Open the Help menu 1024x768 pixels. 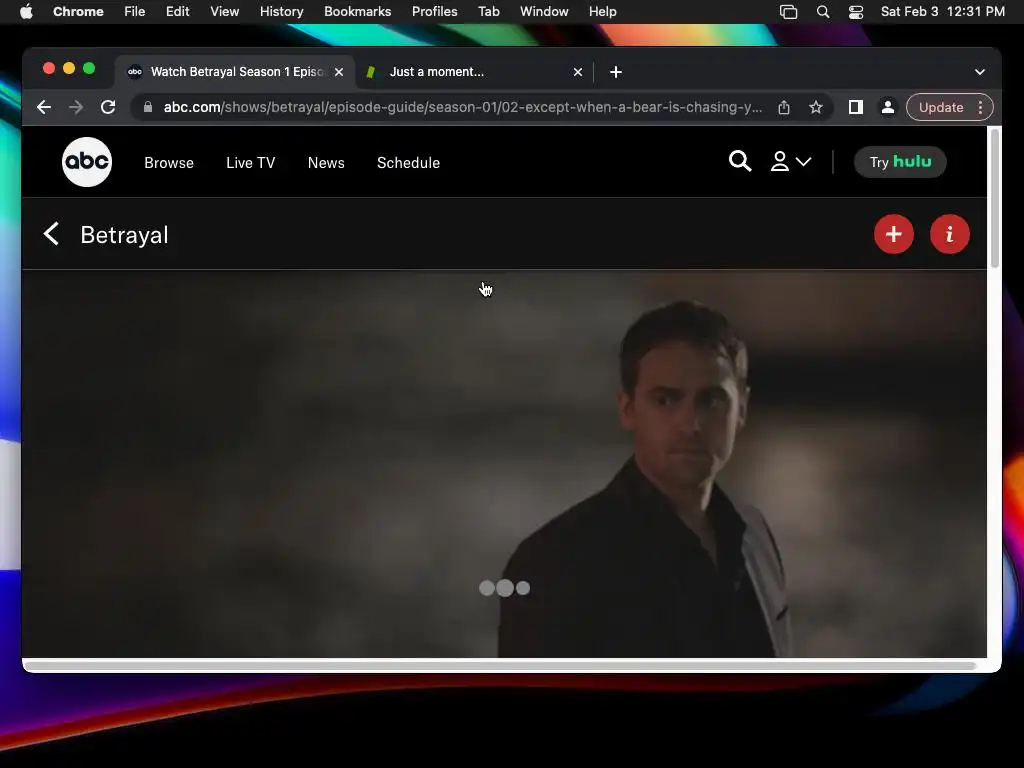(x=602, y=12)
